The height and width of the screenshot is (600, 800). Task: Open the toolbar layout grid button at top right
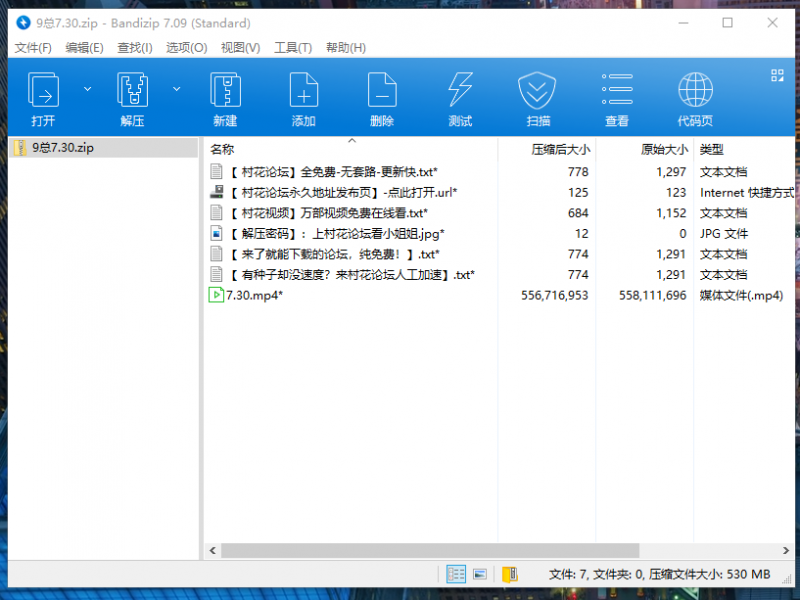pyautogui.click(x=777, y=76)
